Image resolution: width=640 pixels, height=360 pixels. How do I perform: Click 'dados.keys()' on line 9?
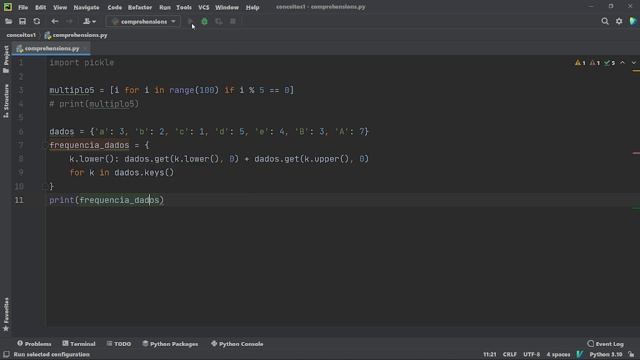[x=144, y=173]
